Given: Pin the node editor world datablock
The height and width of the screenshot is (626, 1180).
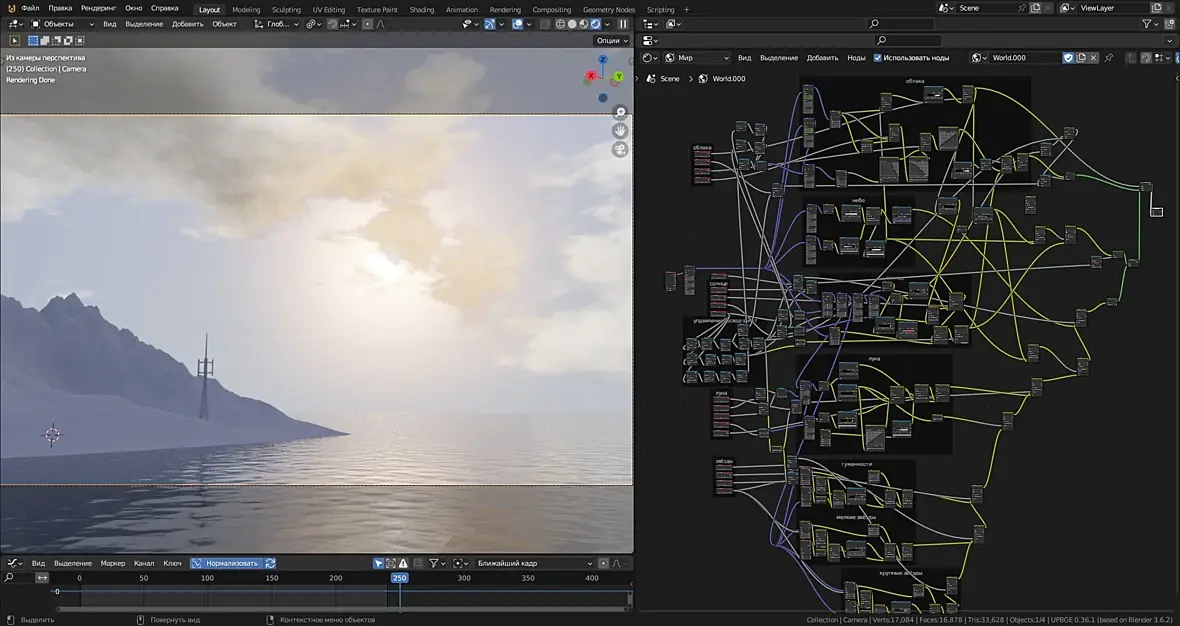Looking at the screenshot, I should tap(1108, 58).
